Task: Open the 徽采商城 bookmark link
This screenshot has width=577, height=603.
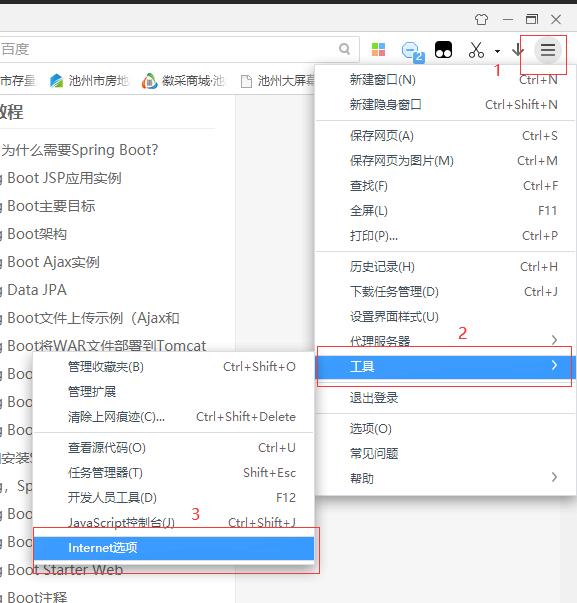Action: pyautogui.click(x=183, y=81)
